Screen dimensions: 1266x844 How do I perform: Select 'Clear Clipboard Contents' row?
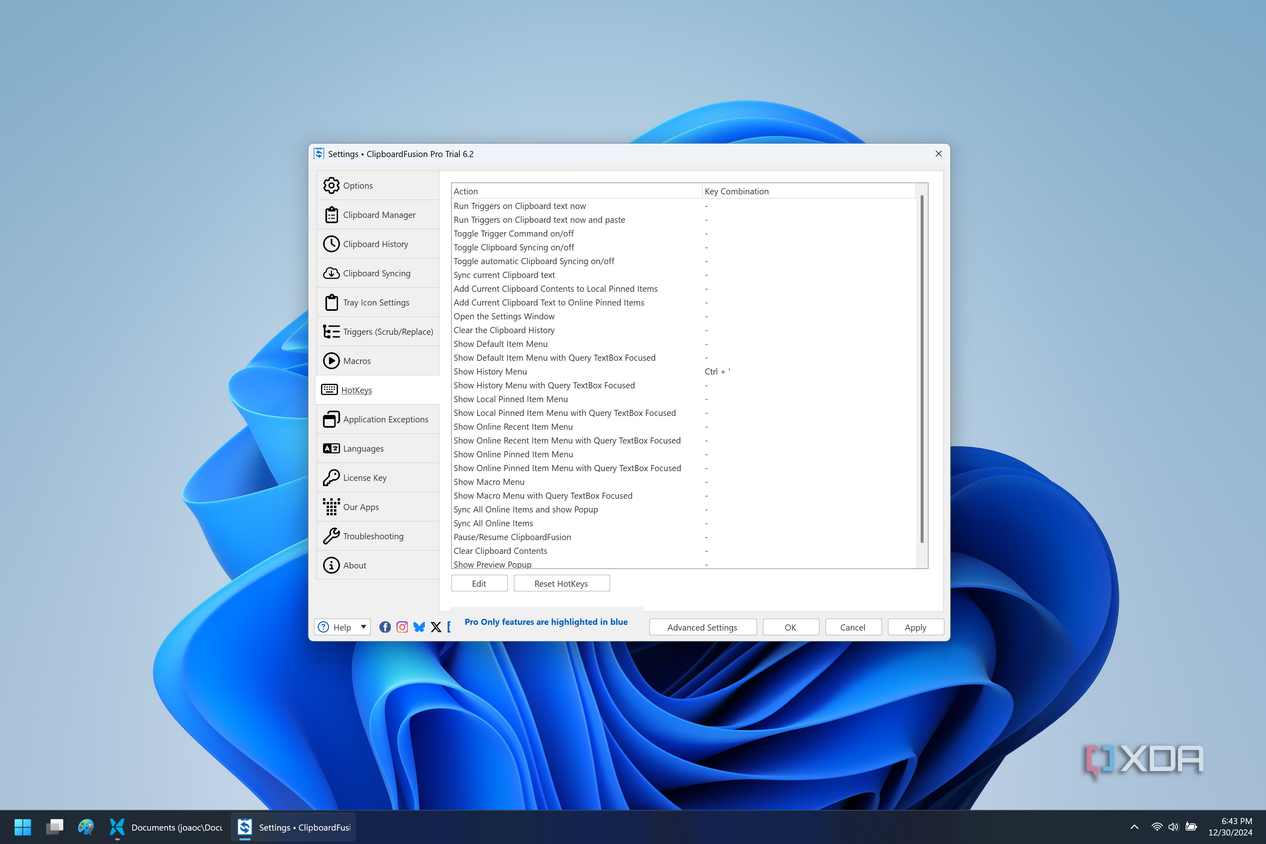tap(685, 551)
